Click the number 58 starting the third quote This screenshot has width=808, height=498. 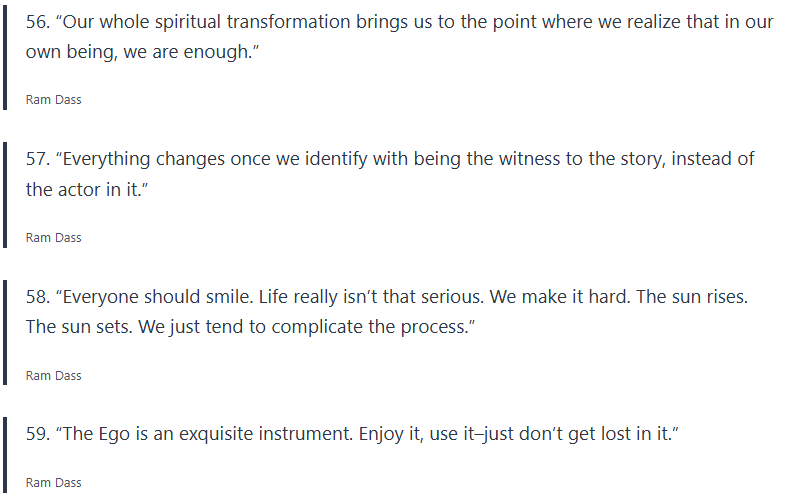(36, 297)
